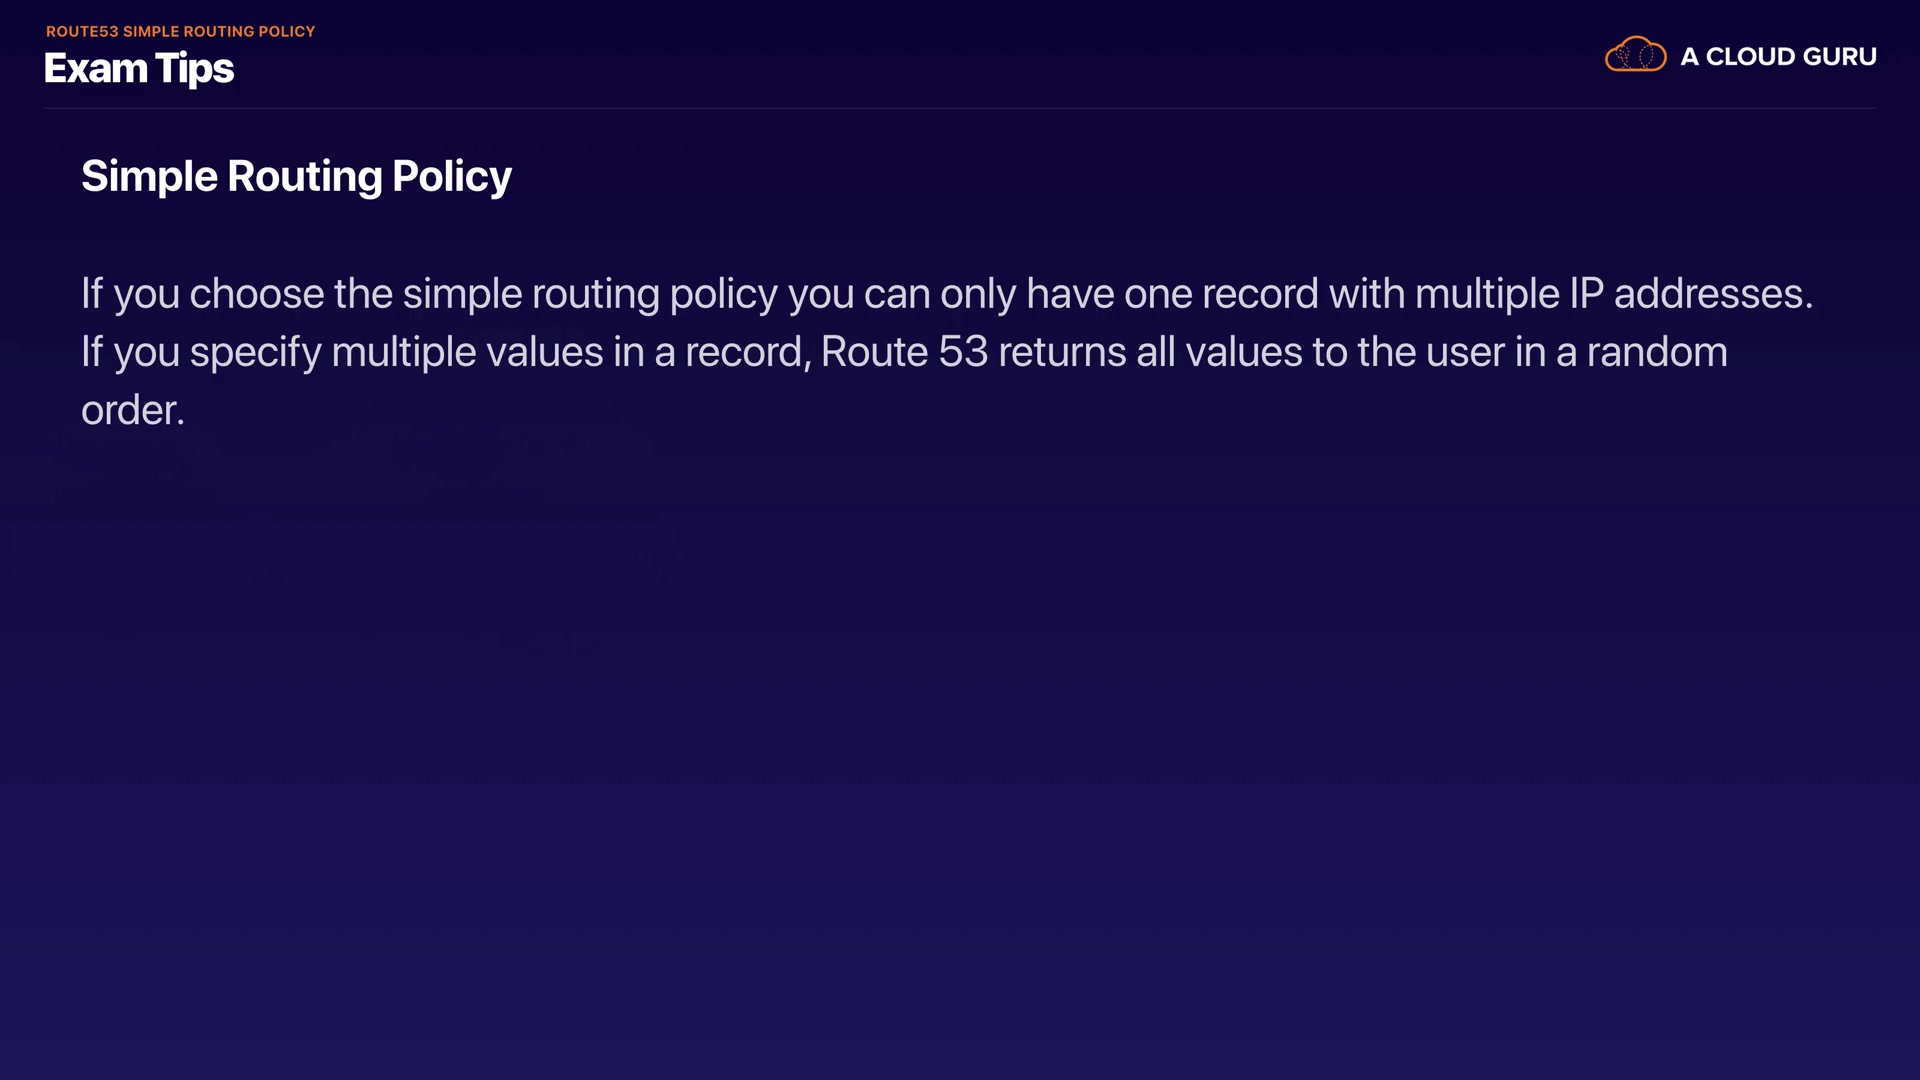Viewport: 1920px width, 1080px height.
Task: Click "Route 53" in the paragraph
Action: 904,352
